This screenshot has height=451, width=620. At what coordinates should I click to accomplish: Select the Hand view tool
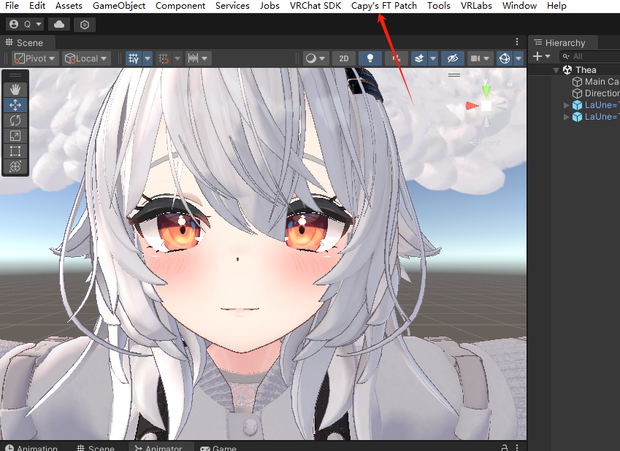click(x=15, y=90)
